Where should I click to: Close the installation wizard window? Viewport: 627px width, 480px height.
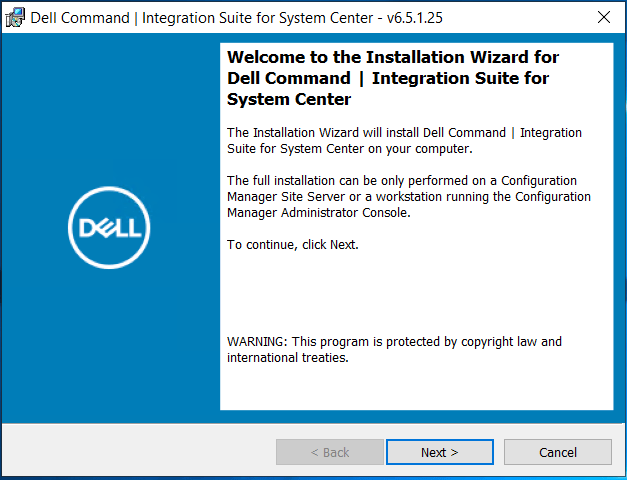click(603, 17)
